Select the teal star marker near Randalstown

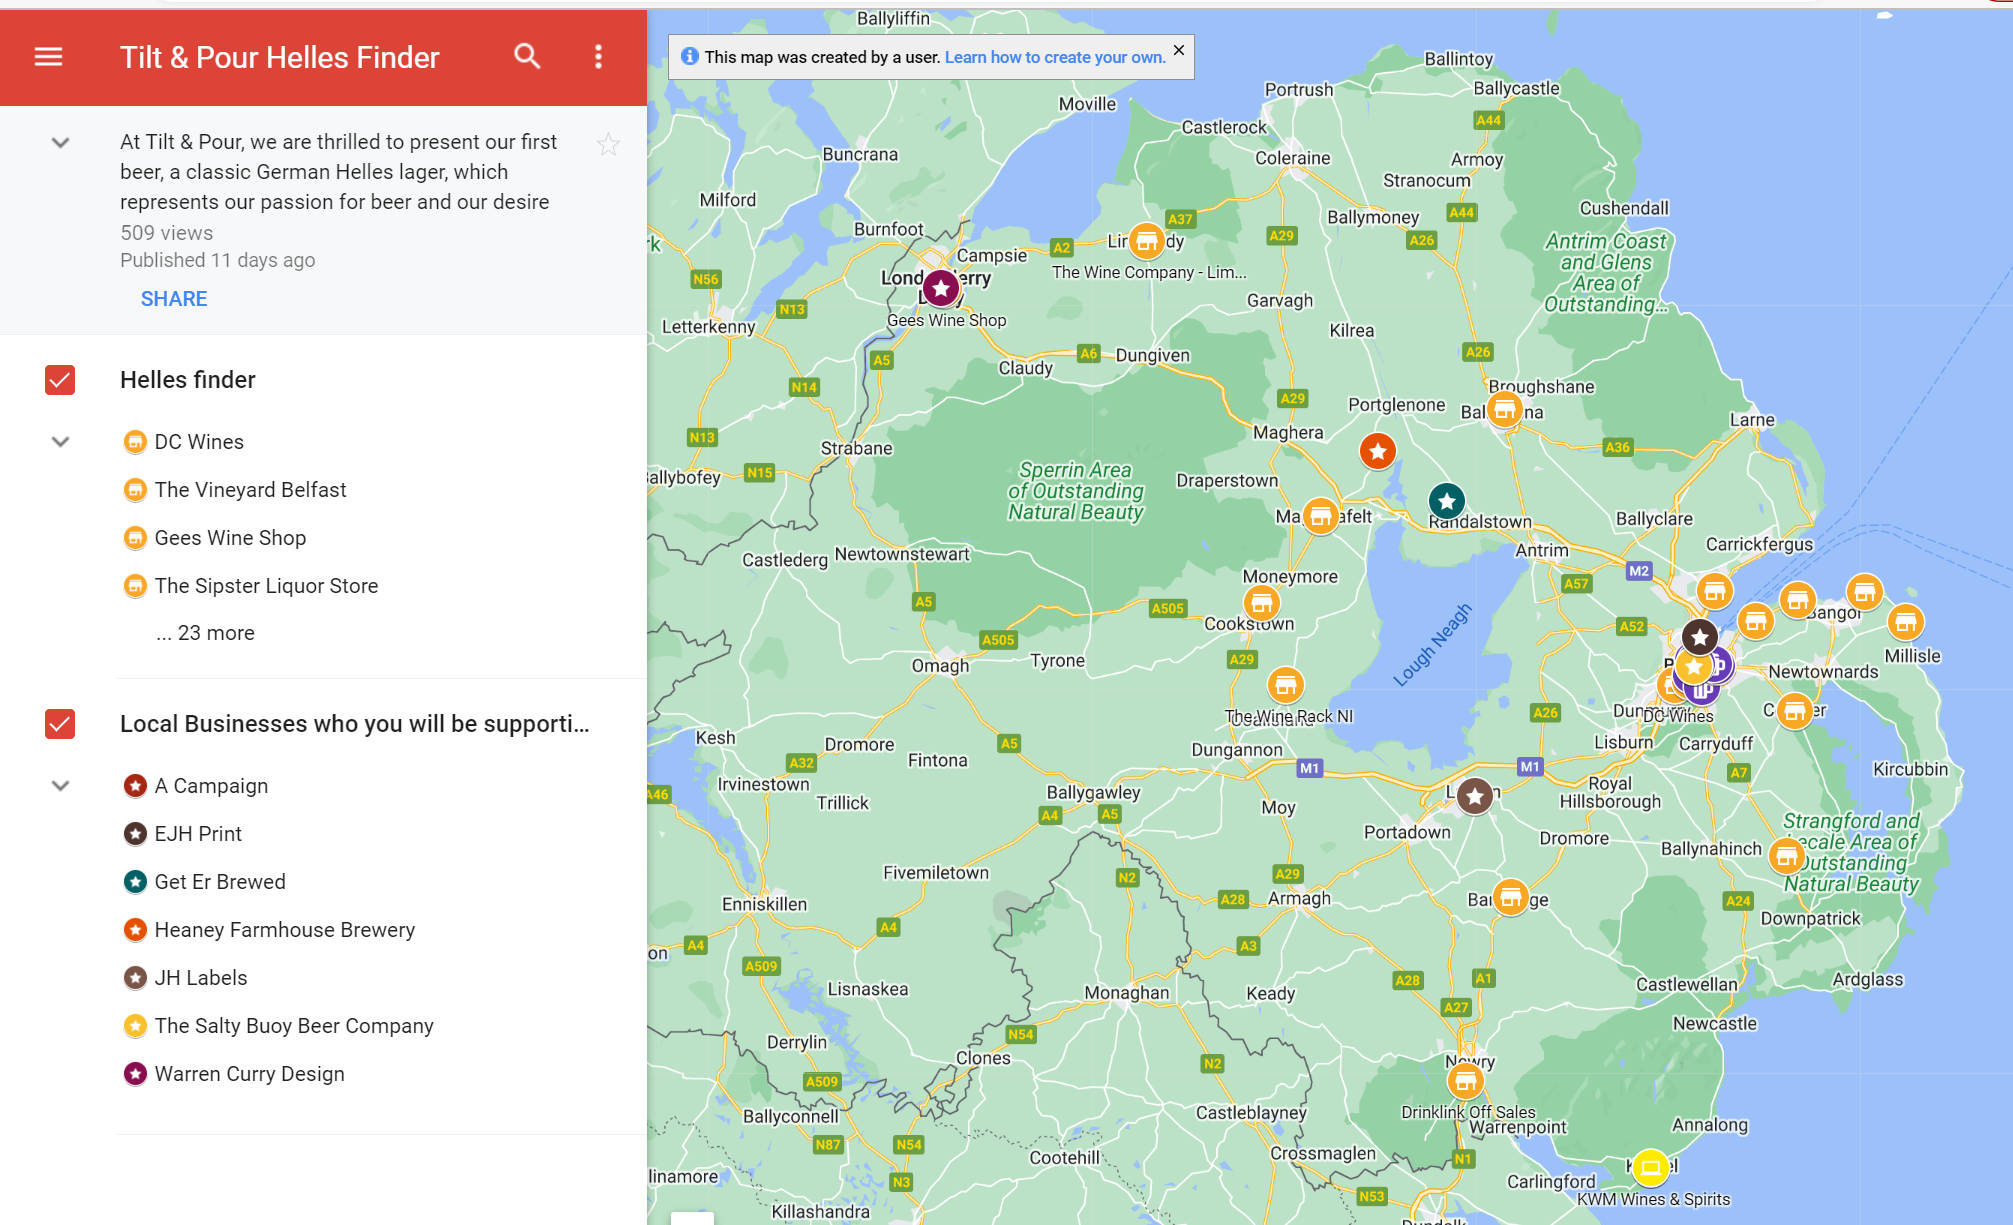1446,500
